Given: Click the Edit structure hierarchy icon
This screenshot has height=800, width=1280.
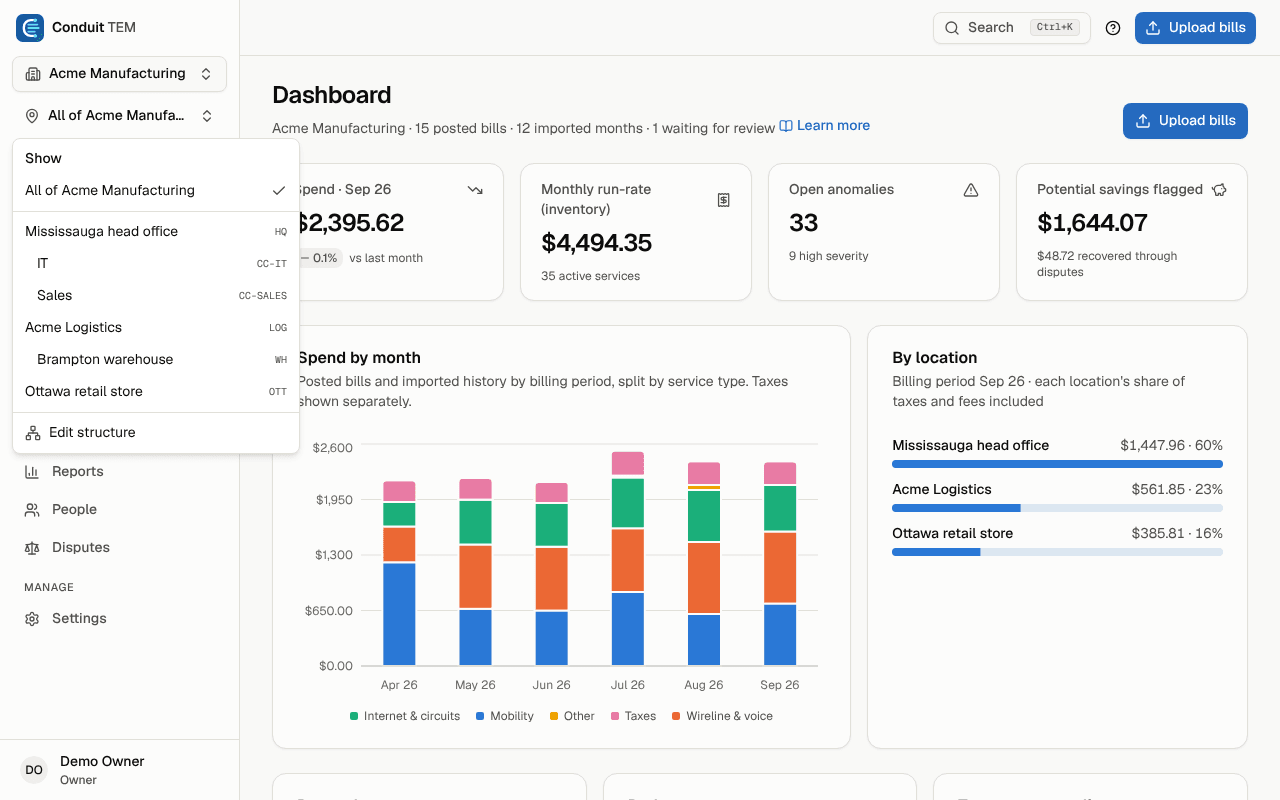Looking at the screenshot, I should tap(33, 433).
